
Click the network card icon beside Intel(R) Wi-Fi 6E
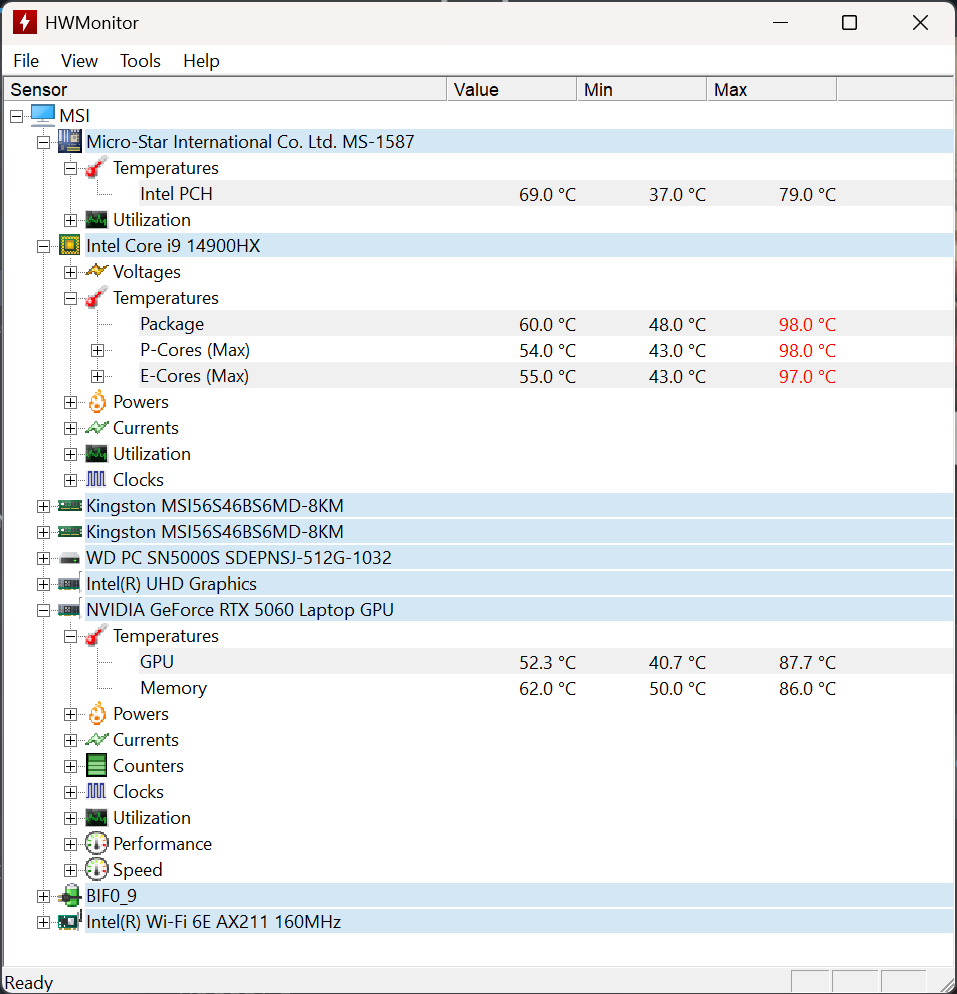coord(70,921)
